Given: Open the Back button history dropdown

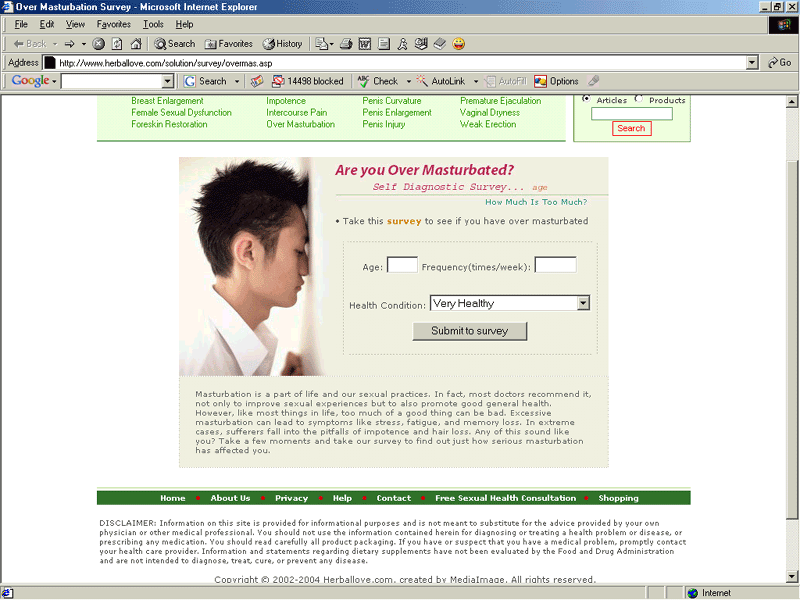Looking at the screenshot, I should (55, 44).
